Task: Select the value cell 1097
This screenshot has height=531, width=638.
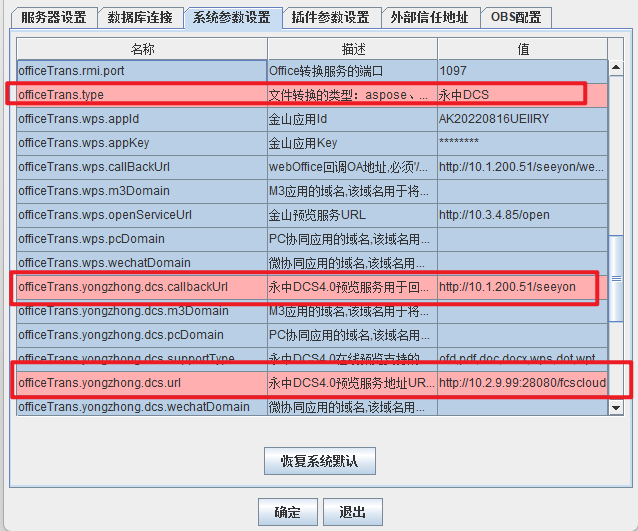Action: tap(523, 71)
